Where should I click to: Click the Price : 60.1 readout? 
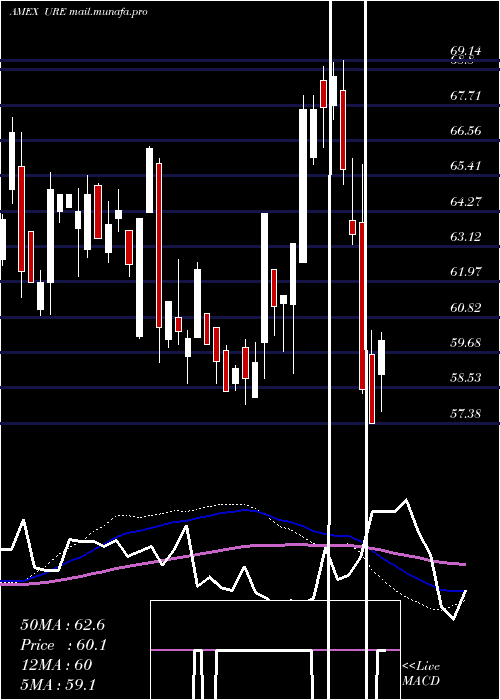pyautogui.click(x=63, y=645)
